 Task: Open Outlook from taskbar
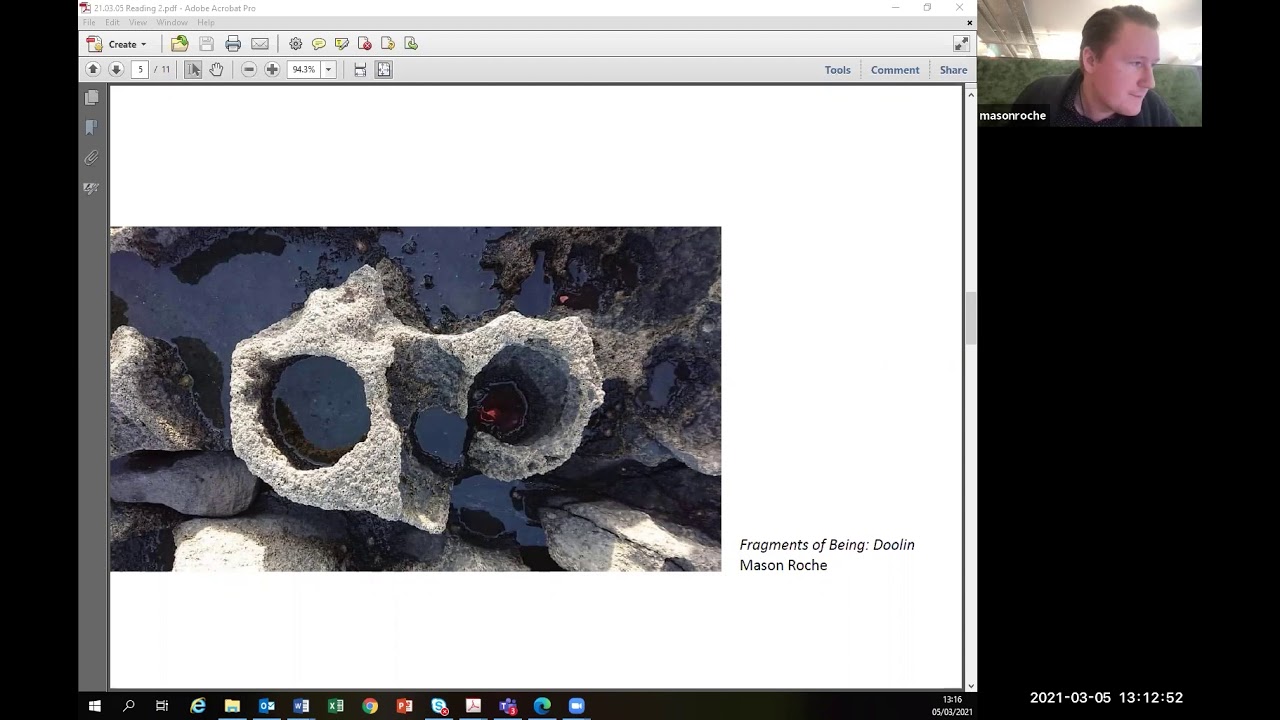pos(267,706)
